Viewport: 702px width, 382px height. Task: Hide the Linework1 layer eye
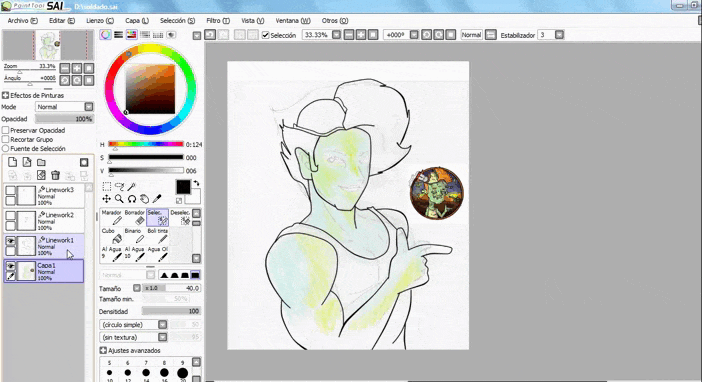10,241
